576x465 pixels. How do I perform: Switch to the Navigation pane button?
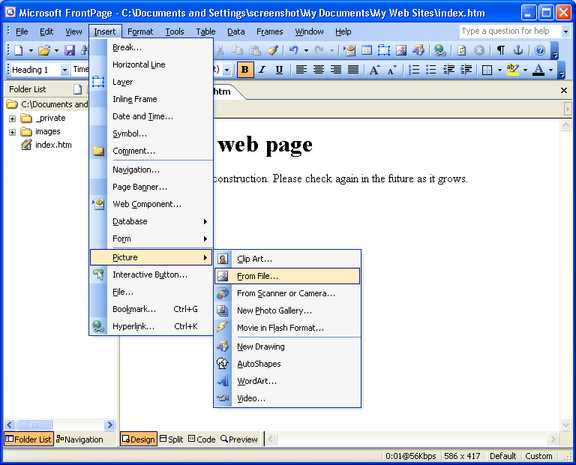coord(79,439)
